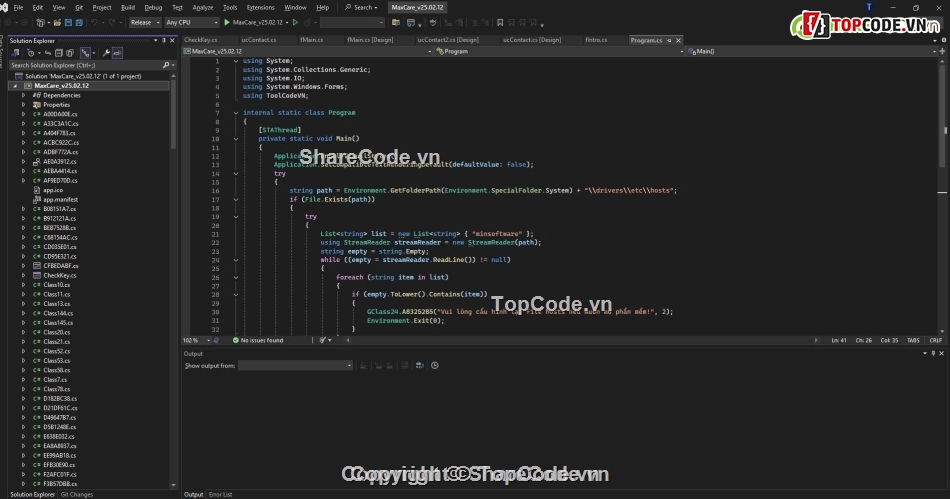
Task: Open the Any CPU platform dropdown
Action: (191, 22)
